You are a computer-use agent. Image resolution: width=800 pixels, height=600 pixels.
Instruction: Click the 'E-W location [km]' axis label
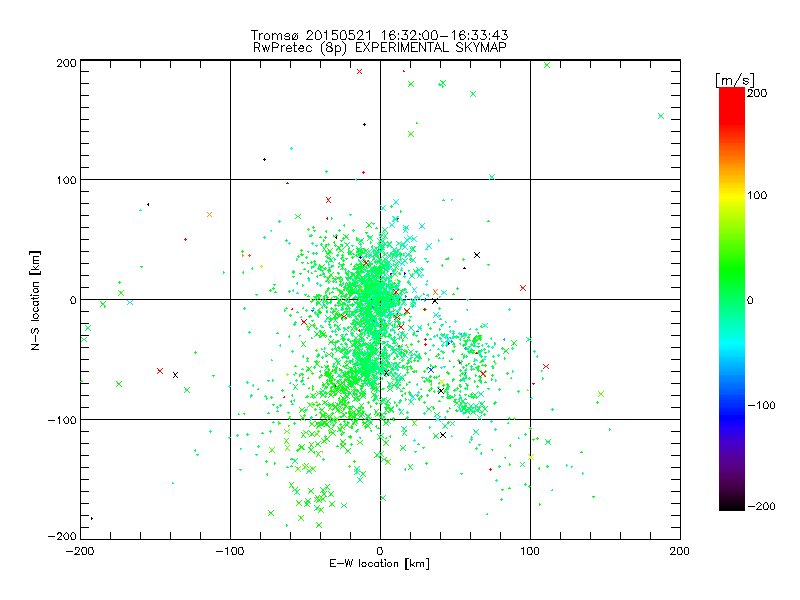pyautogui.click(x=379, y=564)
